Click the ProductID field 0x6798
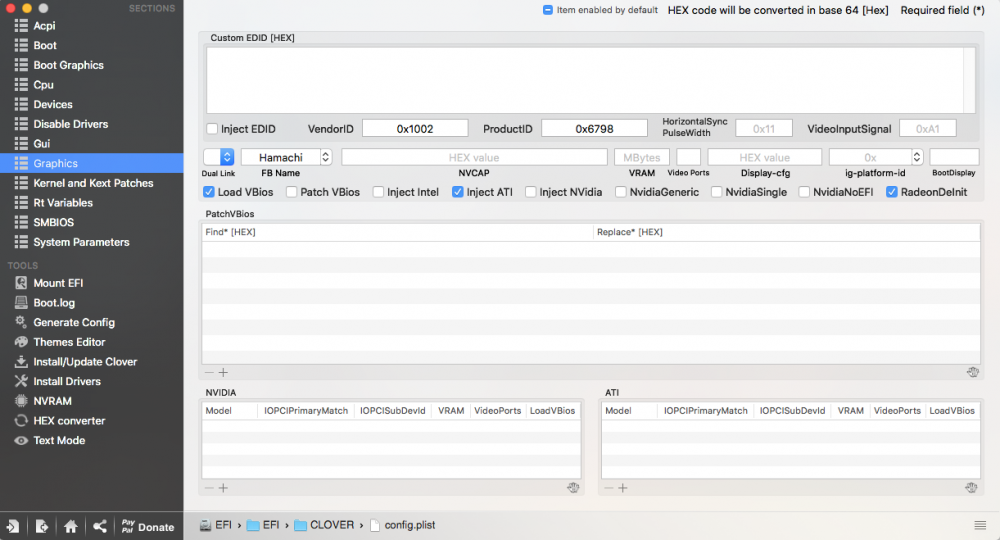The image size is (1000, 540). pos(594,129)
